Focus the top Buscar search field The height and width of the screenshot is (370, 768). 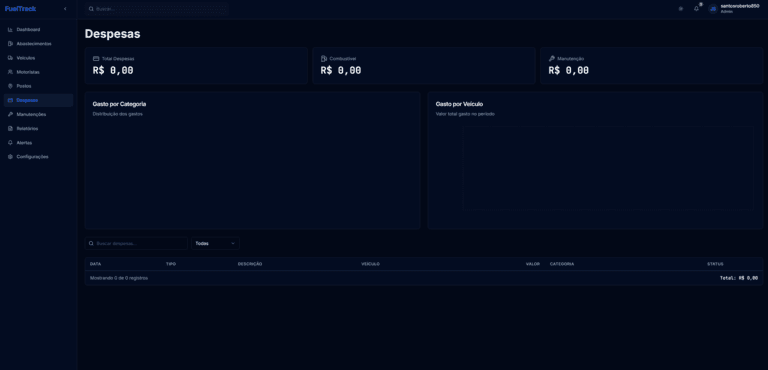click(x=156, y=9)
